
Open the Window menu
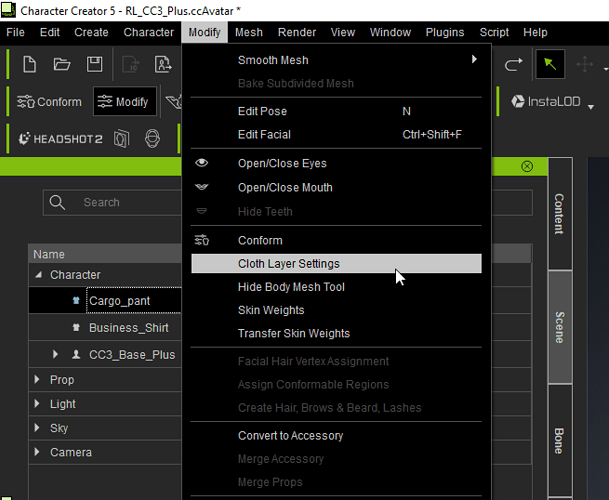pyautogui.click(x=390, y=32)
